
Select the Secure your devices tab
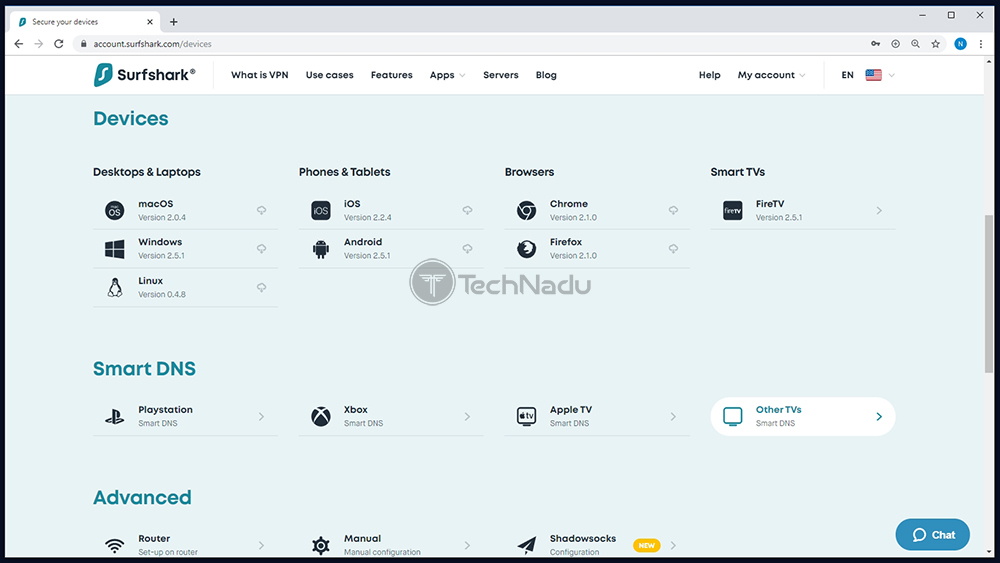[86, 22]
